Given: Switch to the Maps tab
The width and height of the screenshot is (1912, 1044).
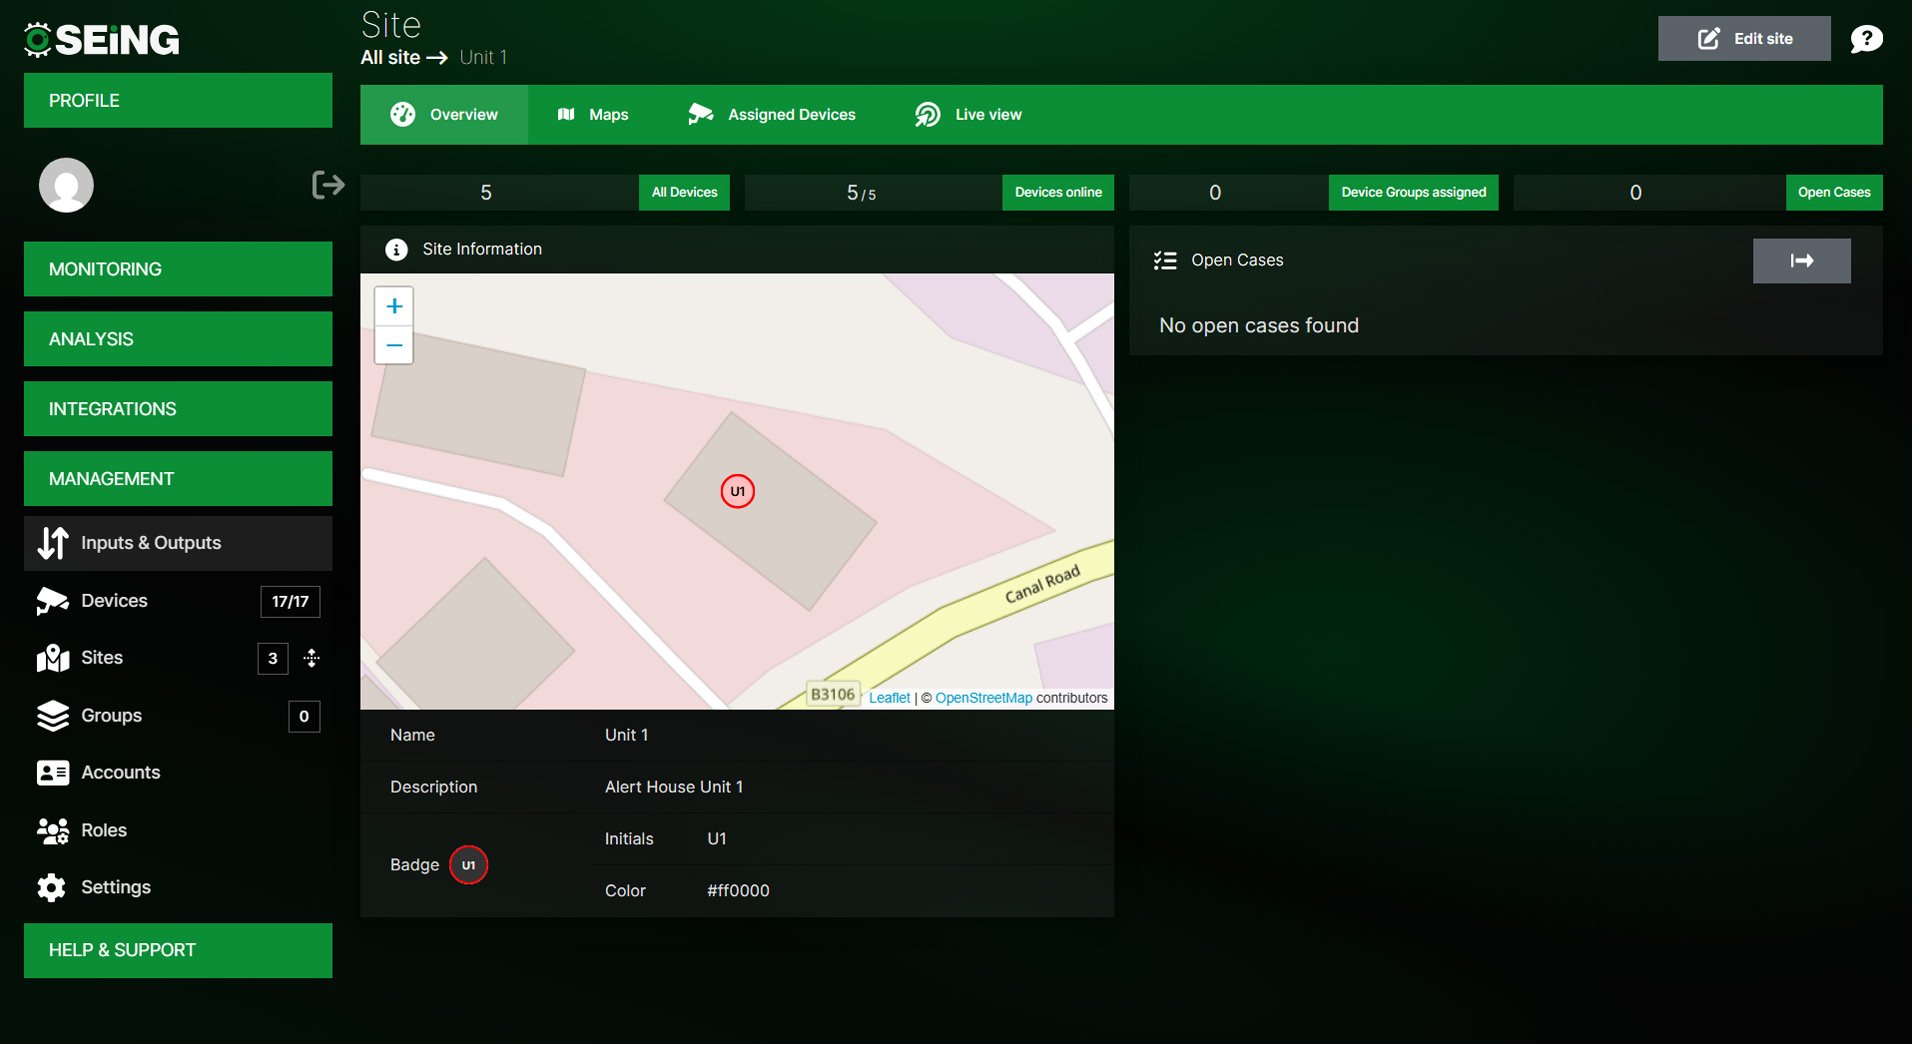Looking at the screenshot, I should 595,114.
